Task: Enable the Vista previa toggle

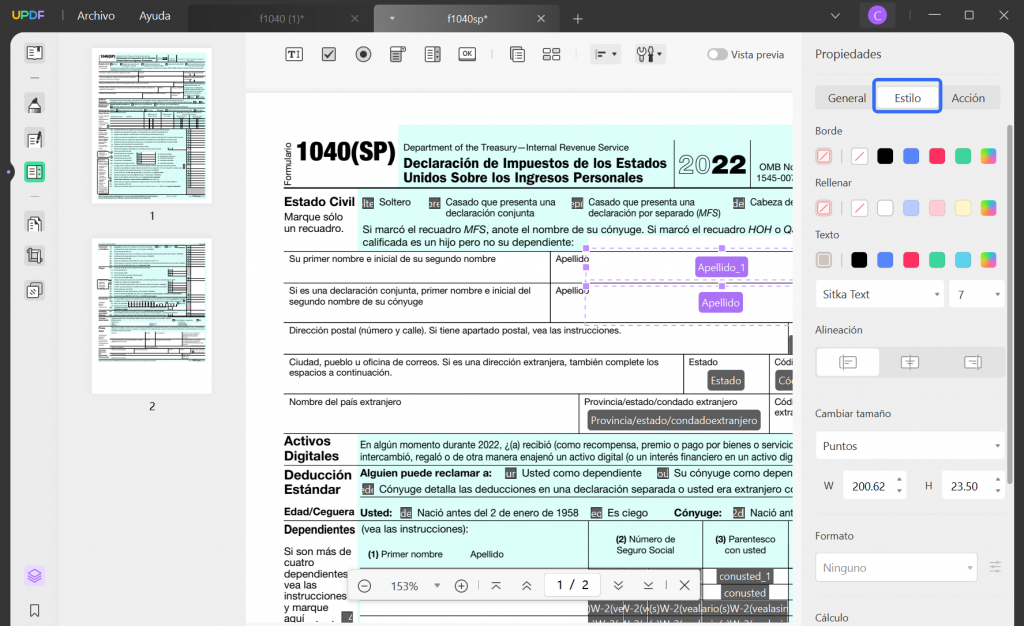Action: [x=718, y=56]
